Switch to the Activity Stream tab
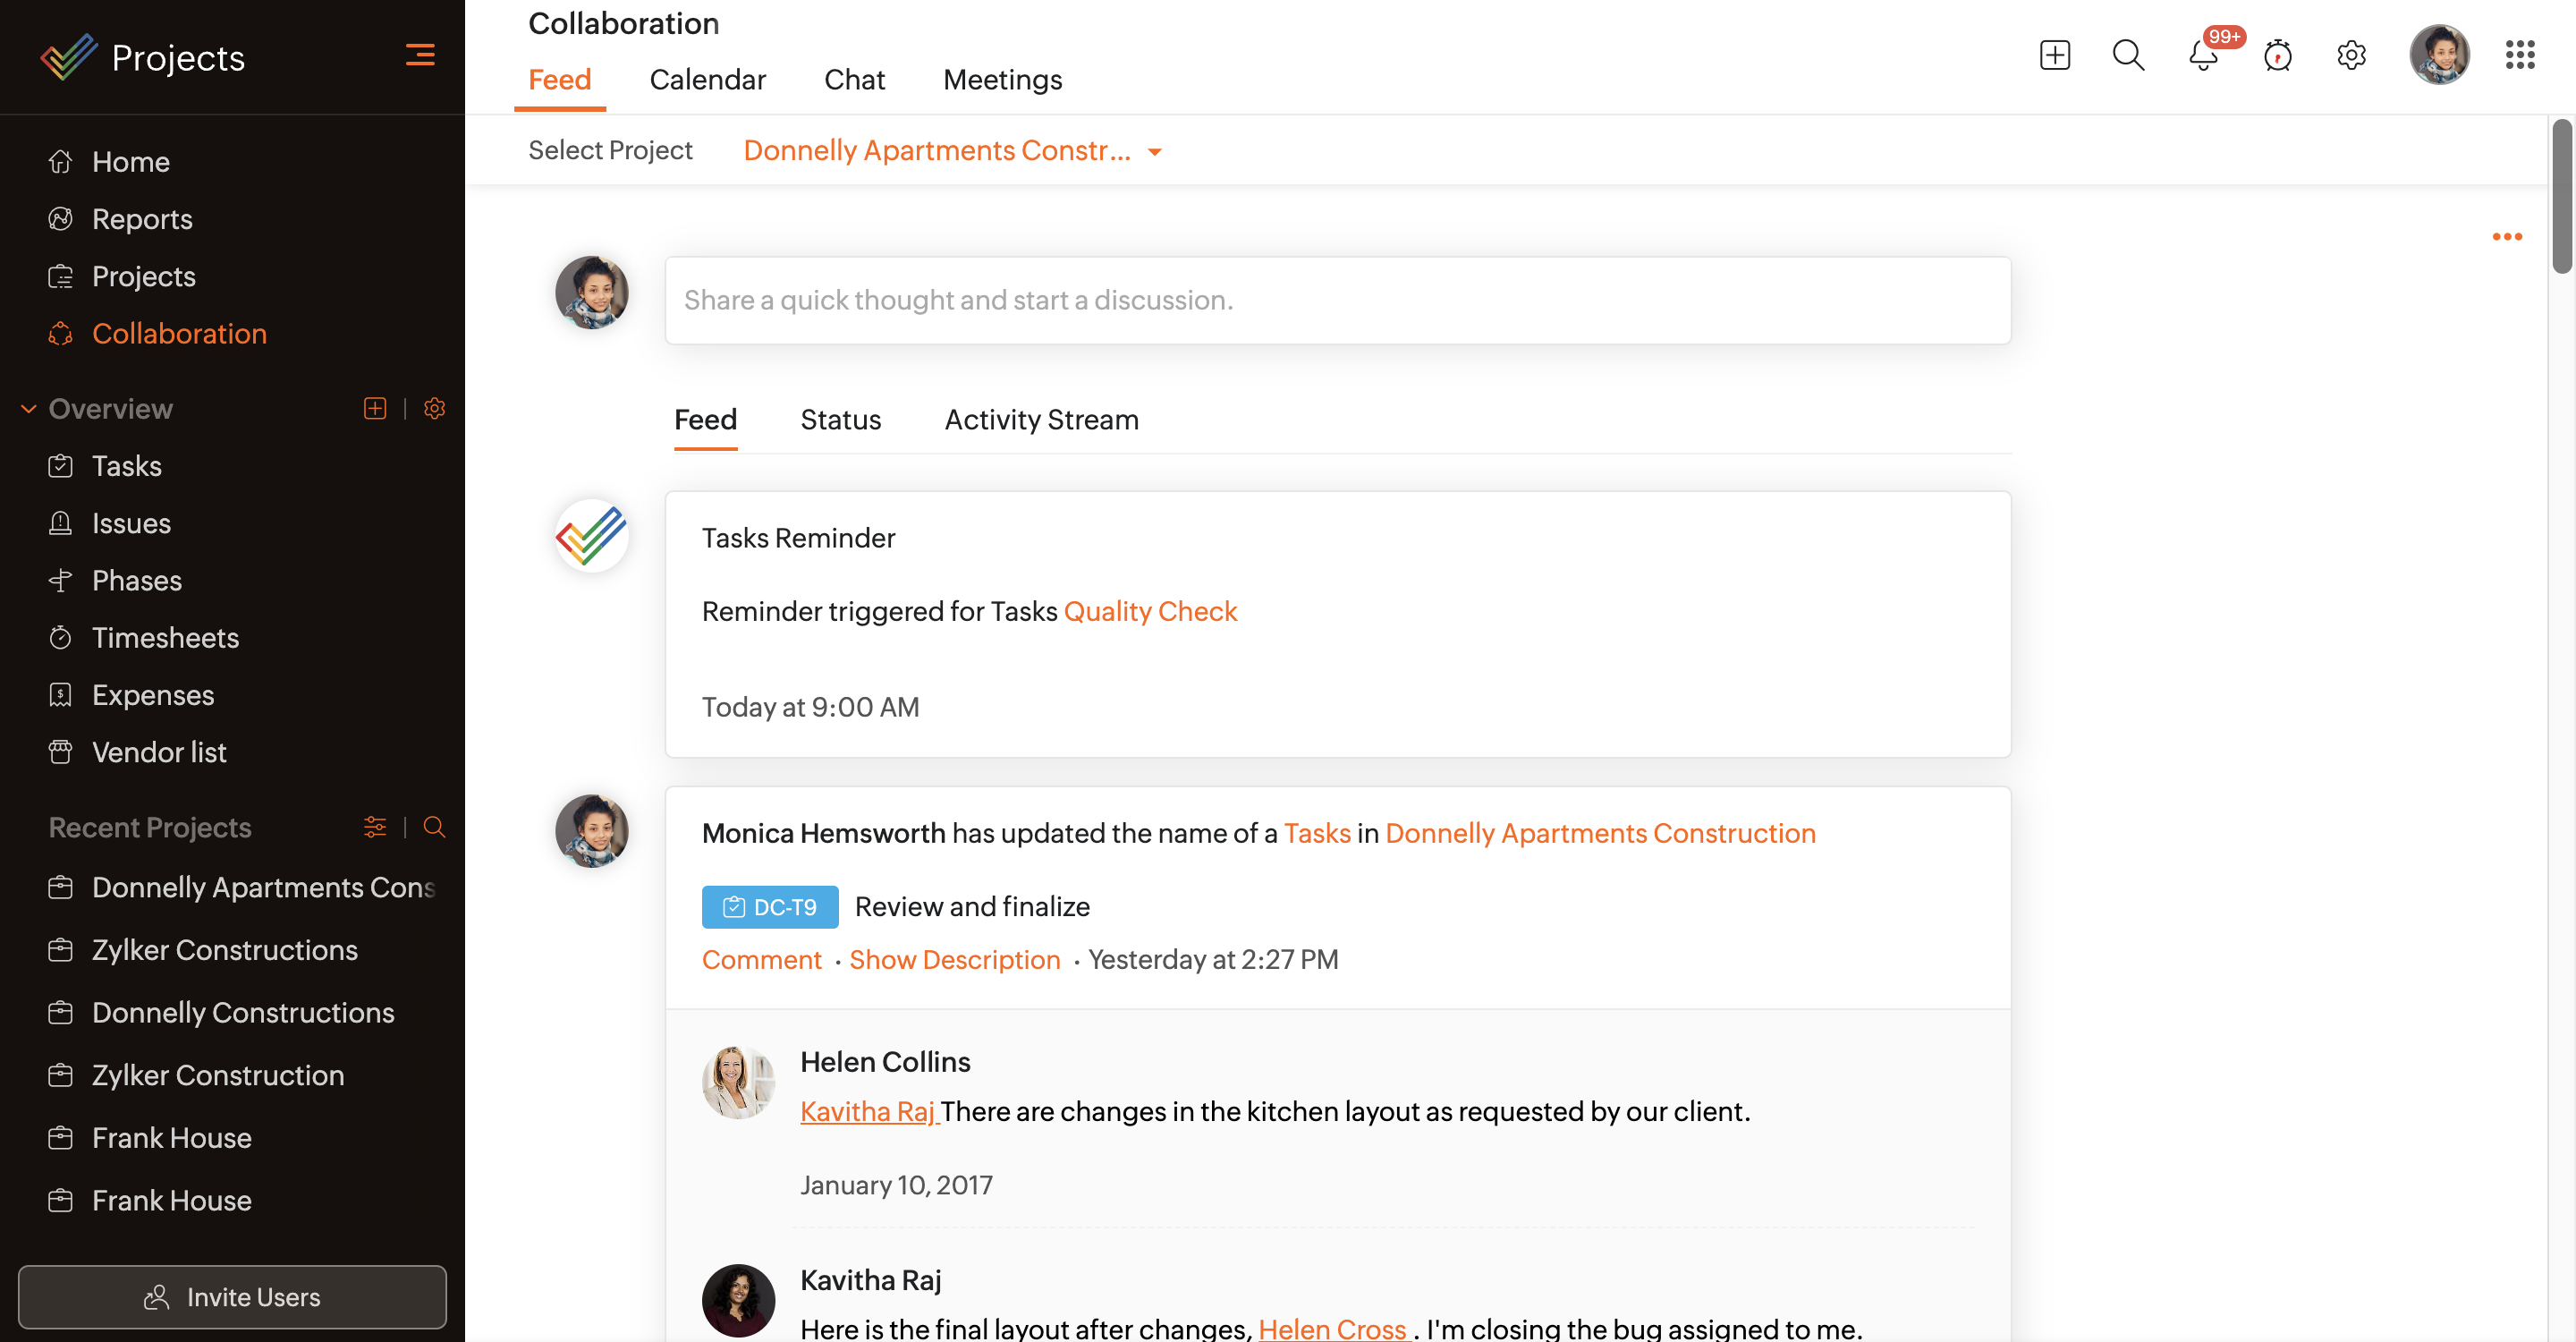2576x1342 pixels. click(1041, 420)
